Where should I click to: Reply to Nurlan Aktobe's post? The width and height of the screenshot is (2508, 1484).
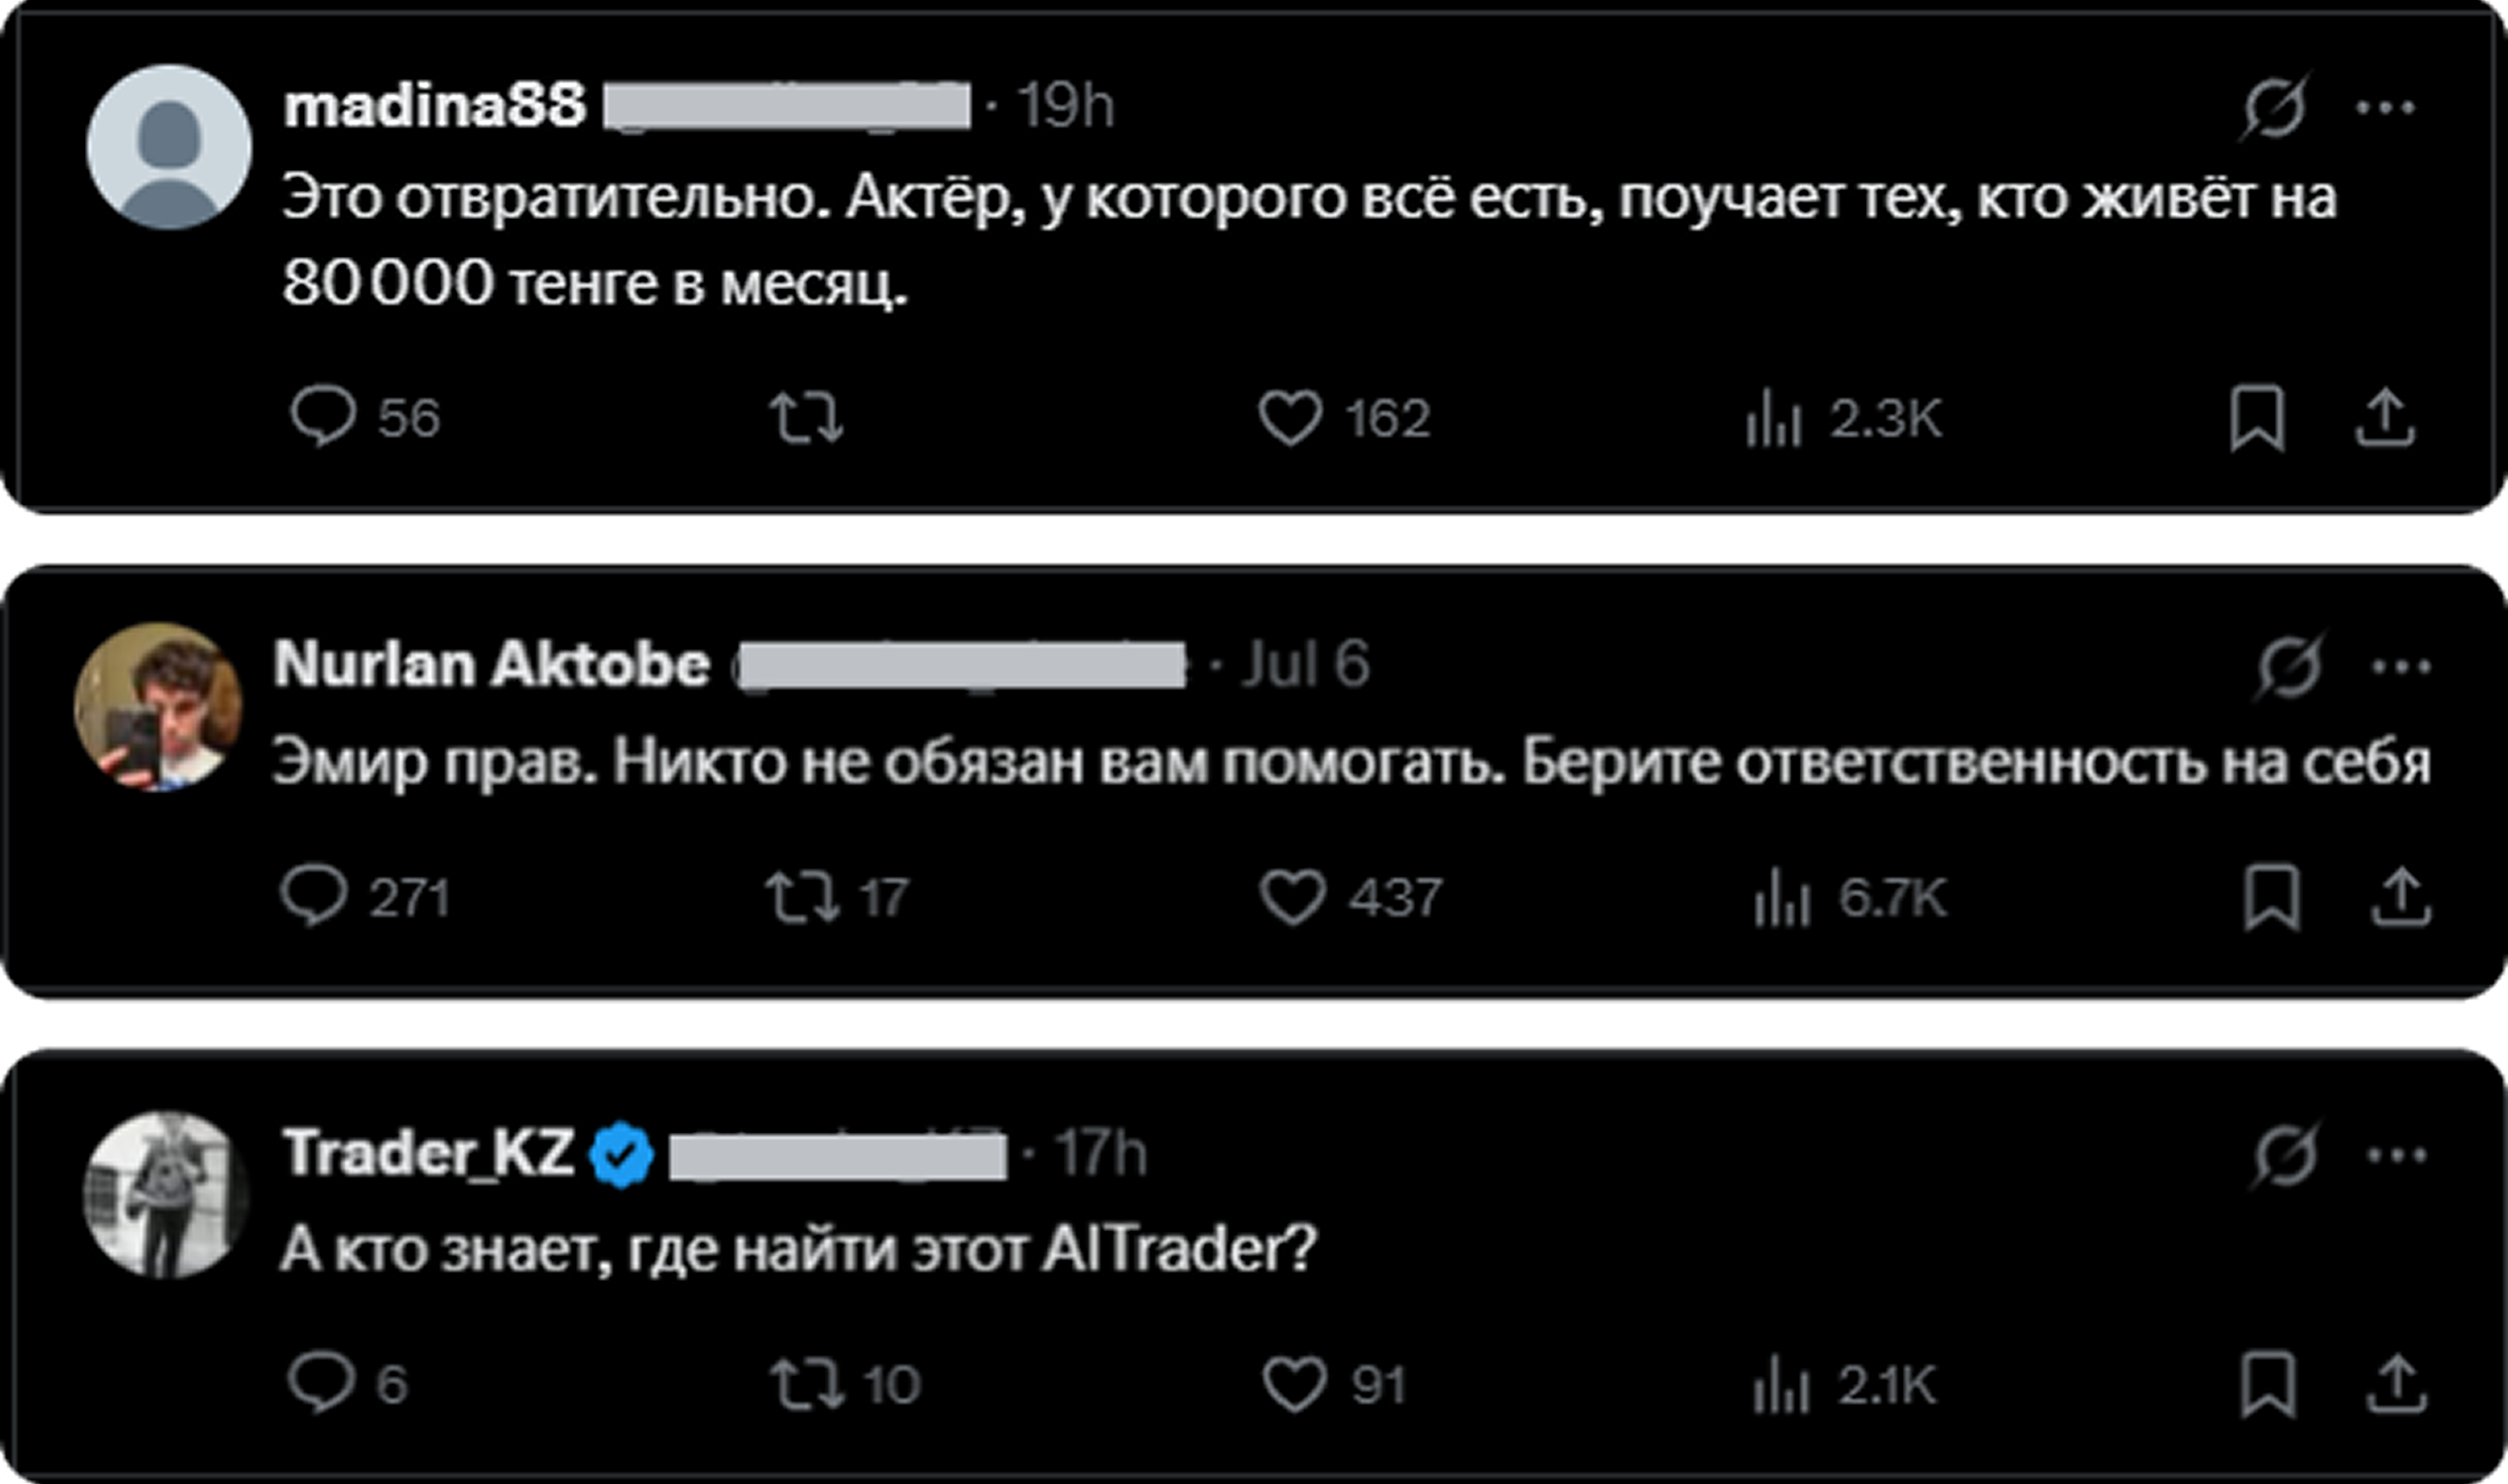coord(314,896)
